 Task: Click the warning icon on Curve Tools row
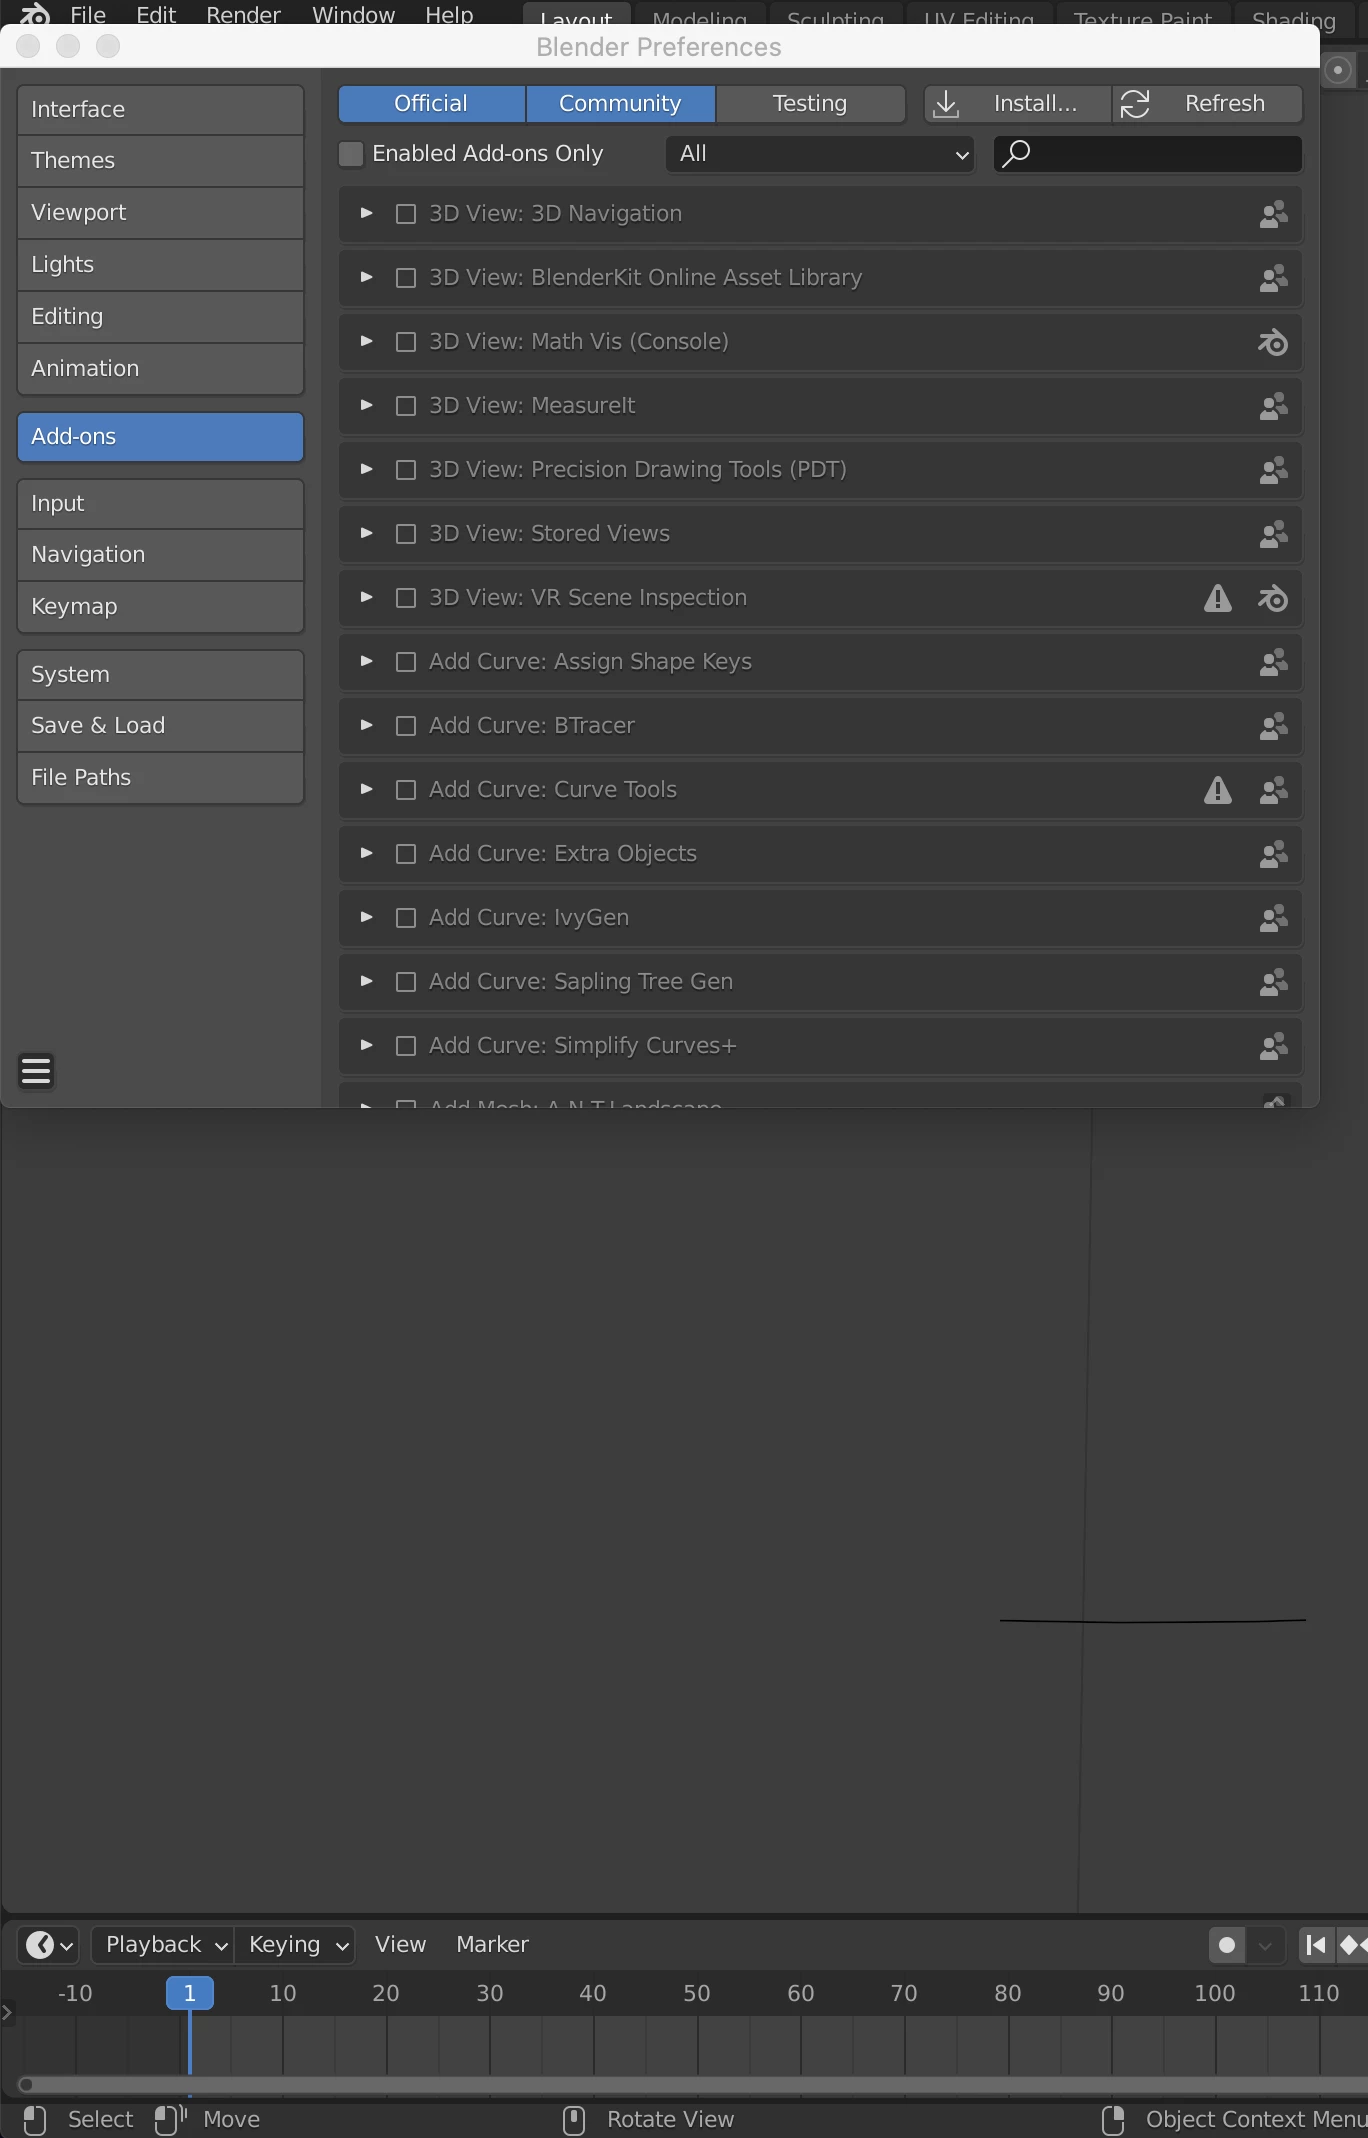(1217, 790)
